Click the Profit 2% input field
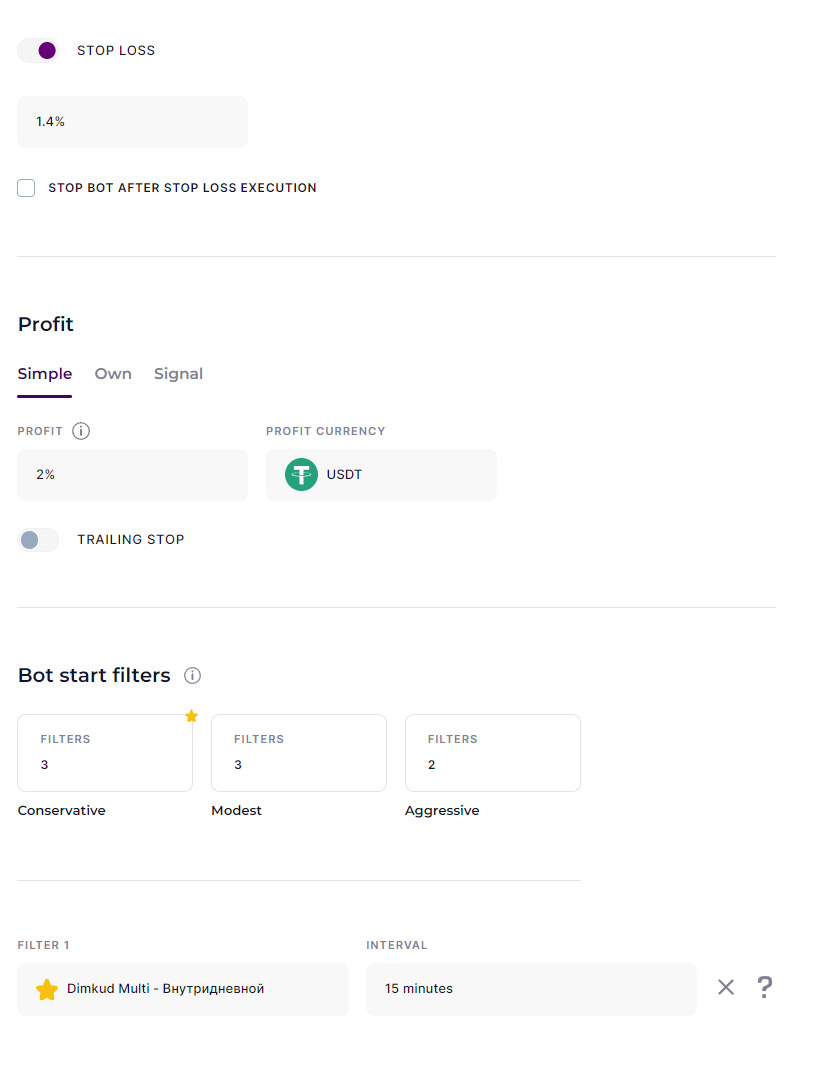Image resolution: width=816 pixels, height=1074 pixels. [132, 475]
